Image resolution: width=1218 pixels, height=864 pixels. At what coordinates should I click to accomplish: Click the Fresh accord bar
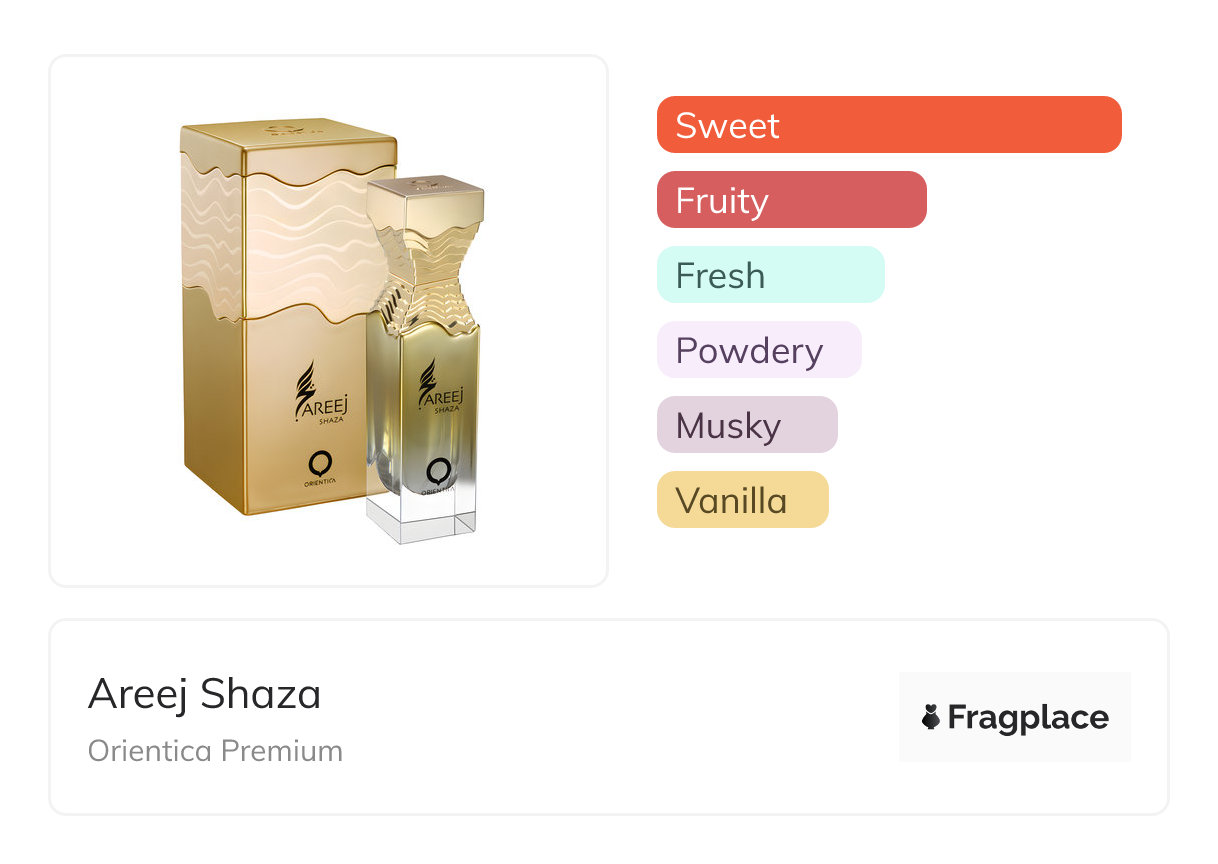(770, 275)
